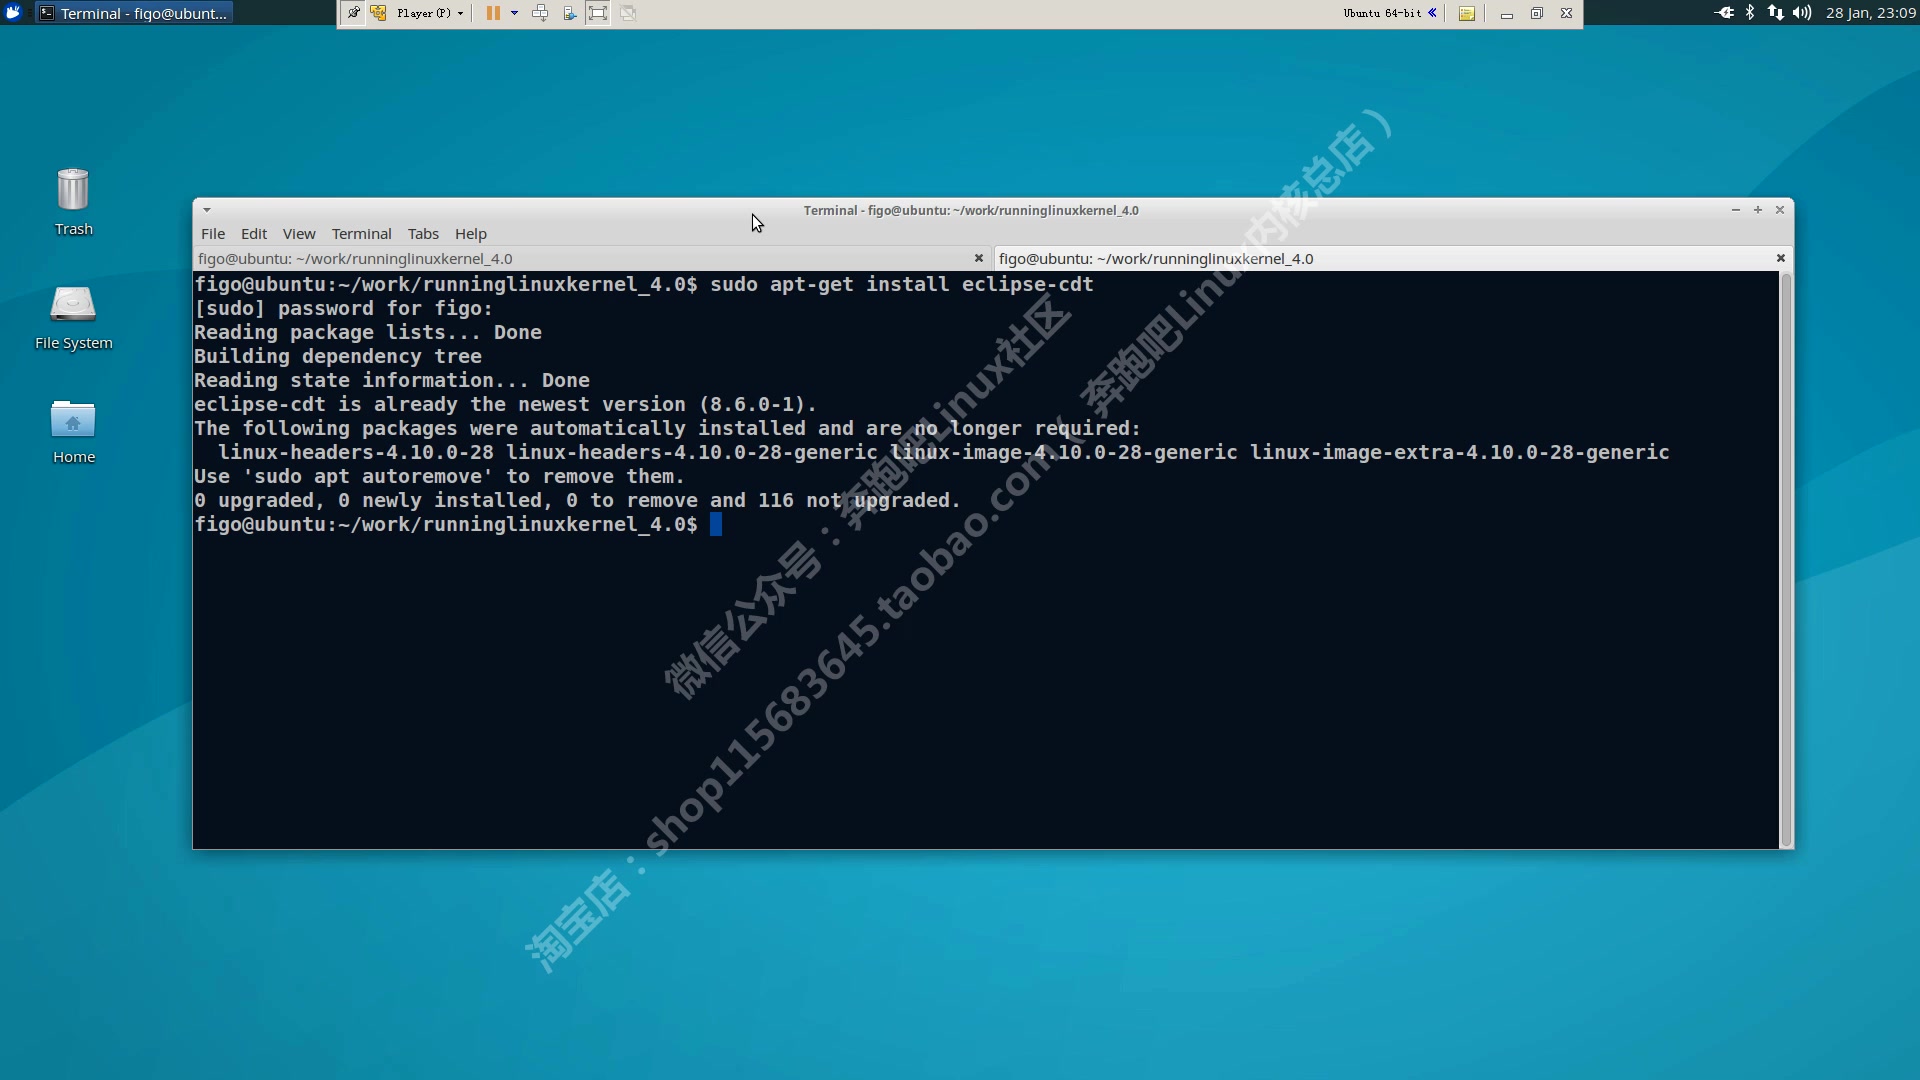Open the Edit menu
Image resolution: width=1920 pixels, height=1080 pixels.
point(253,233)
